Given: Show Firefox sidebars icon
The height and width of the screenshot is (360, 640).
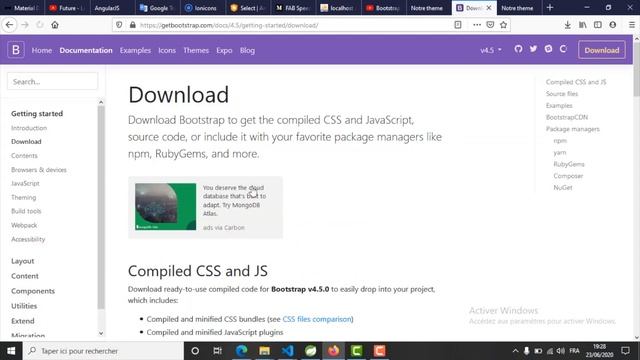Looking at the screenshot, I should (x=598, y=25).
